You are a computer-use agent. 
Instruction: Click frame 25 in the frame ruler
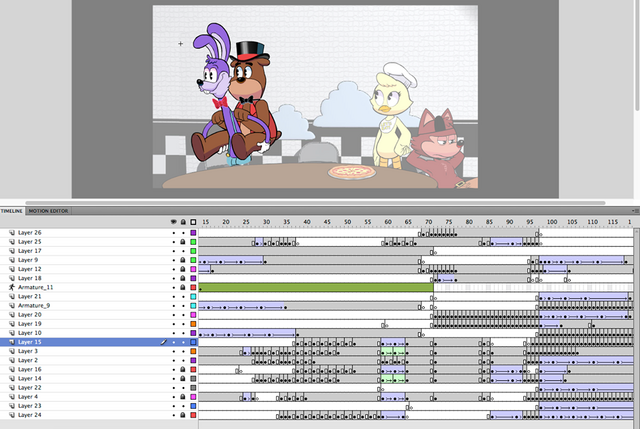point(246,222)
